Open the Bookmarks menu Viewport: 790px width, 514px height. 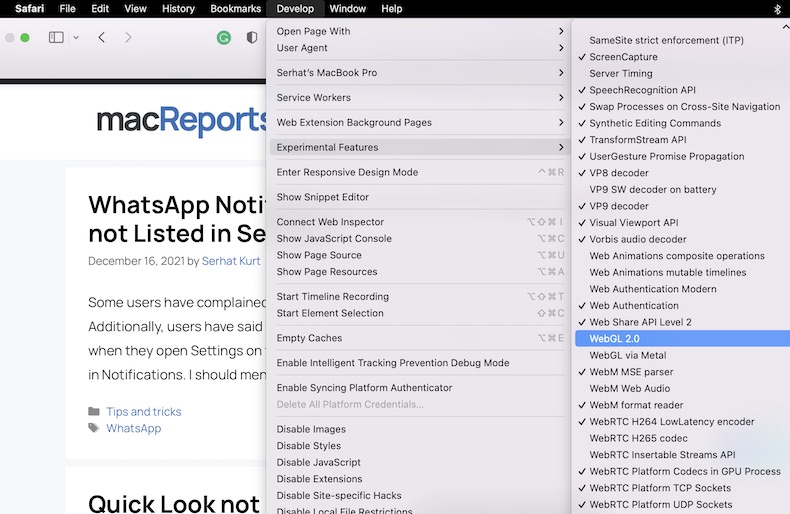[235, 9]
